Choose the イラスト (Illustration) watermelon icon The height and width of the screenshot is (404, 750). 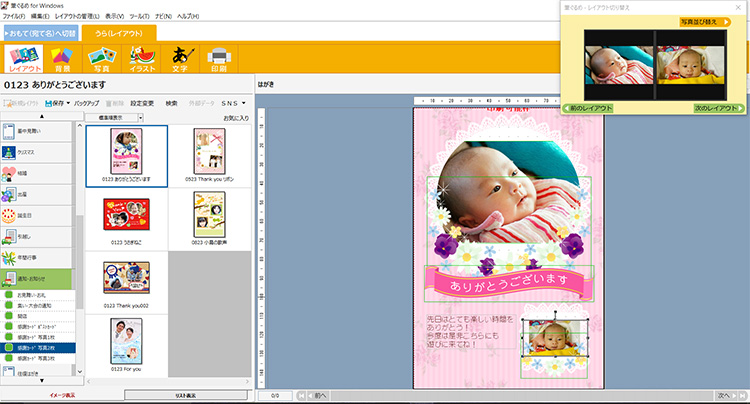point(141,58)
